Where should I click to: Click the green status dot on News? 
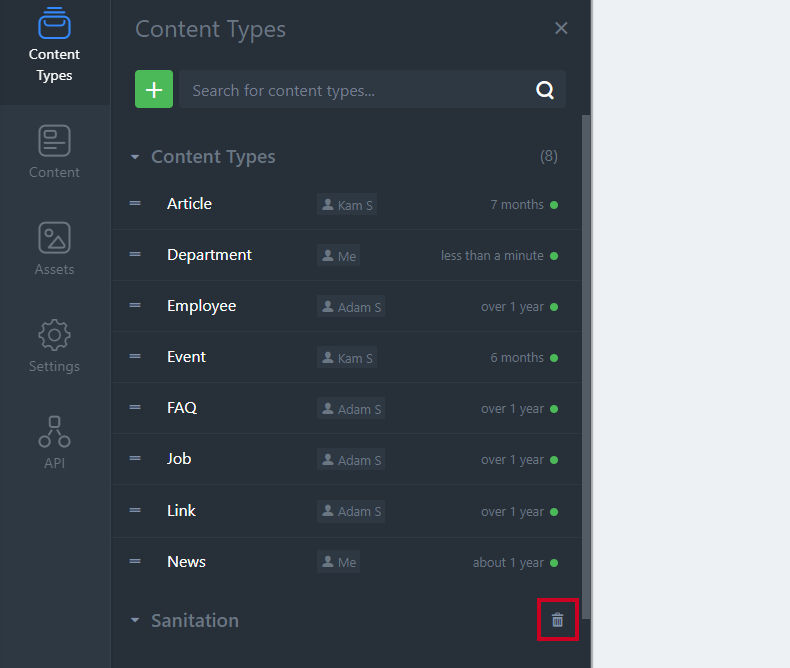tap(554, 563)
